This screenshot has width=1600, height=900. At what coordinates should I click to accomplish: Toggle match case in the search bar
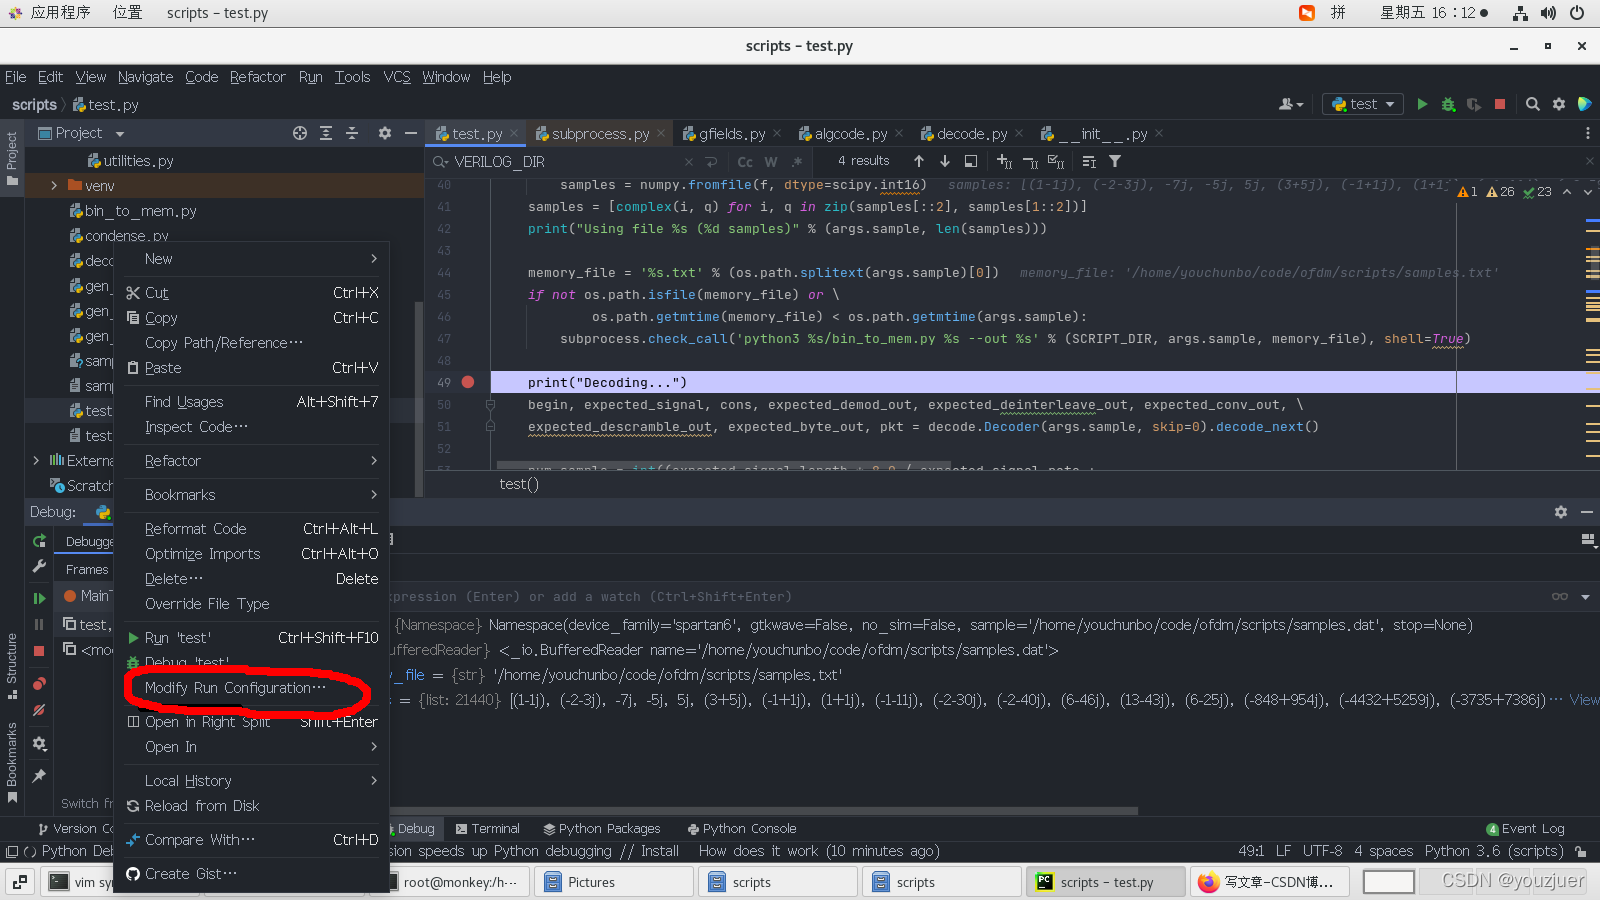coord(745,161)
